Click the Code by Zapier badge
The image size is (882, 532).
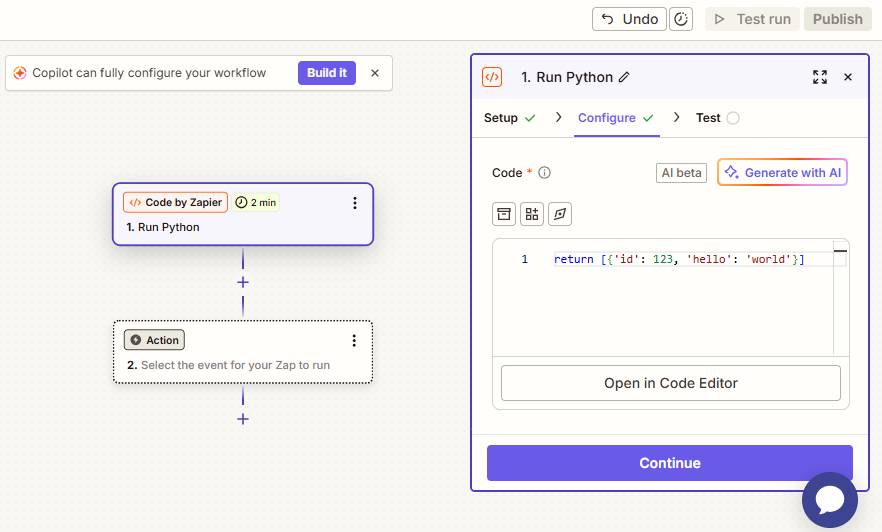[176, 202]
